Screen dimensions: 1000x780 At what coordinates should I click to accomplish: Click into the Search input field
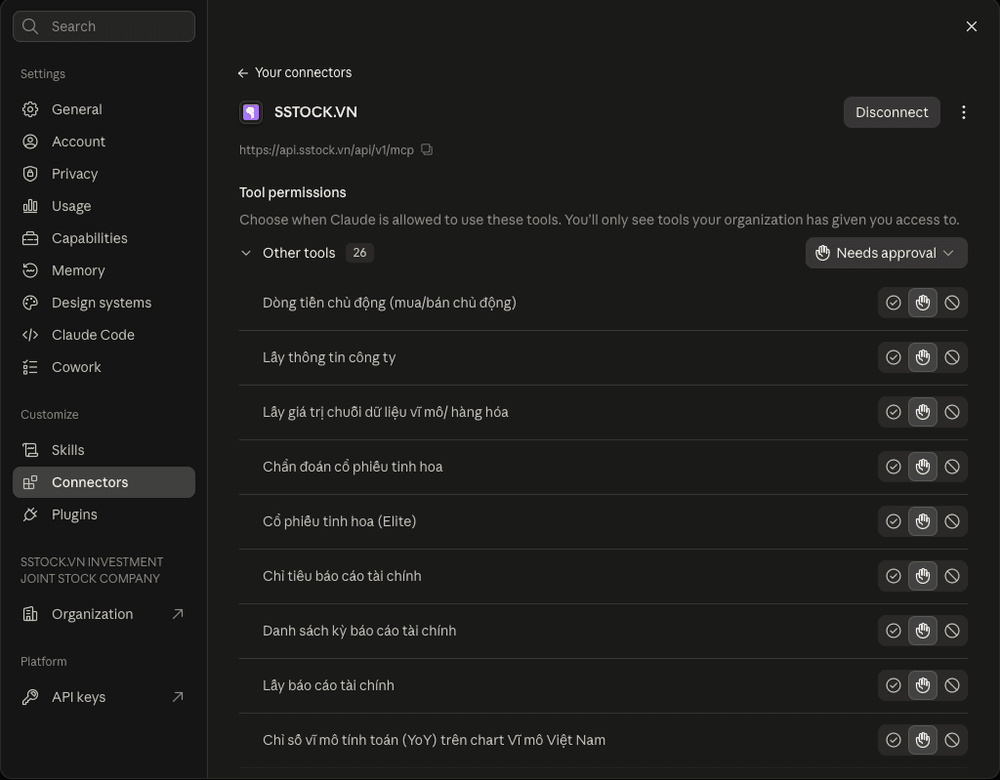click(104, 26)
